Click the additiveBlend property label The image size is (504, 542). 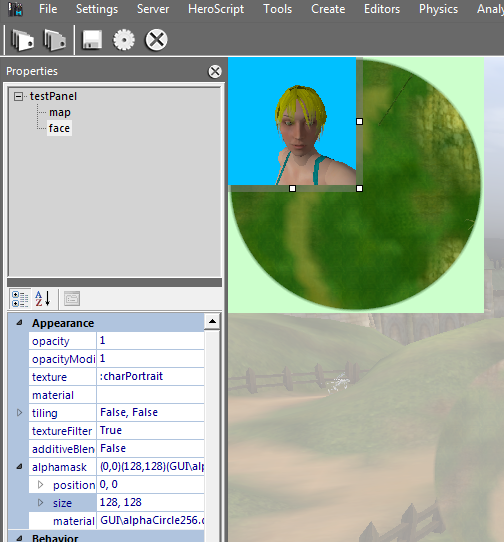pyautogui.click(x=63, y=449)
